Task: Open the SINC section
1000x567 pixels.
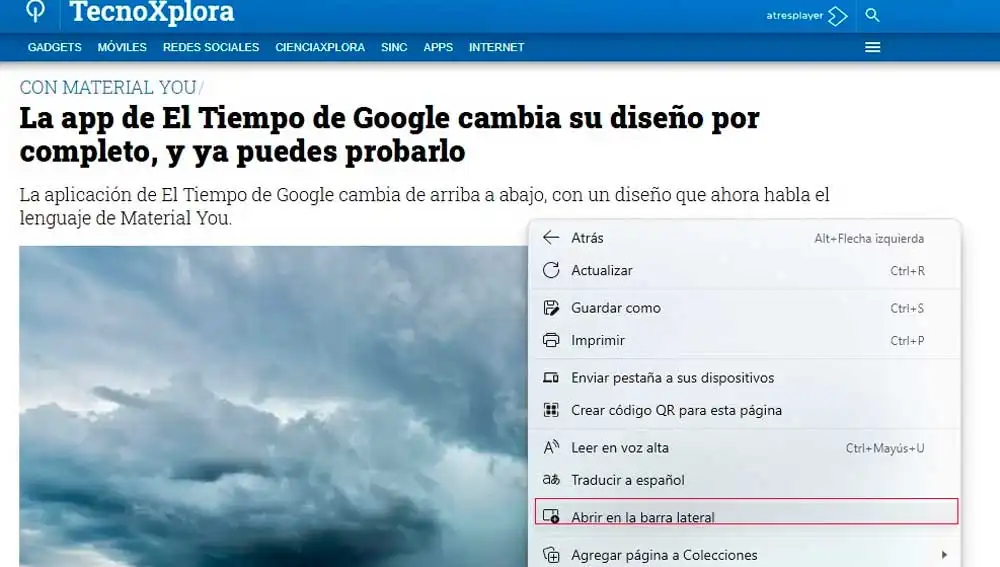Action: [x=394, y=47]
